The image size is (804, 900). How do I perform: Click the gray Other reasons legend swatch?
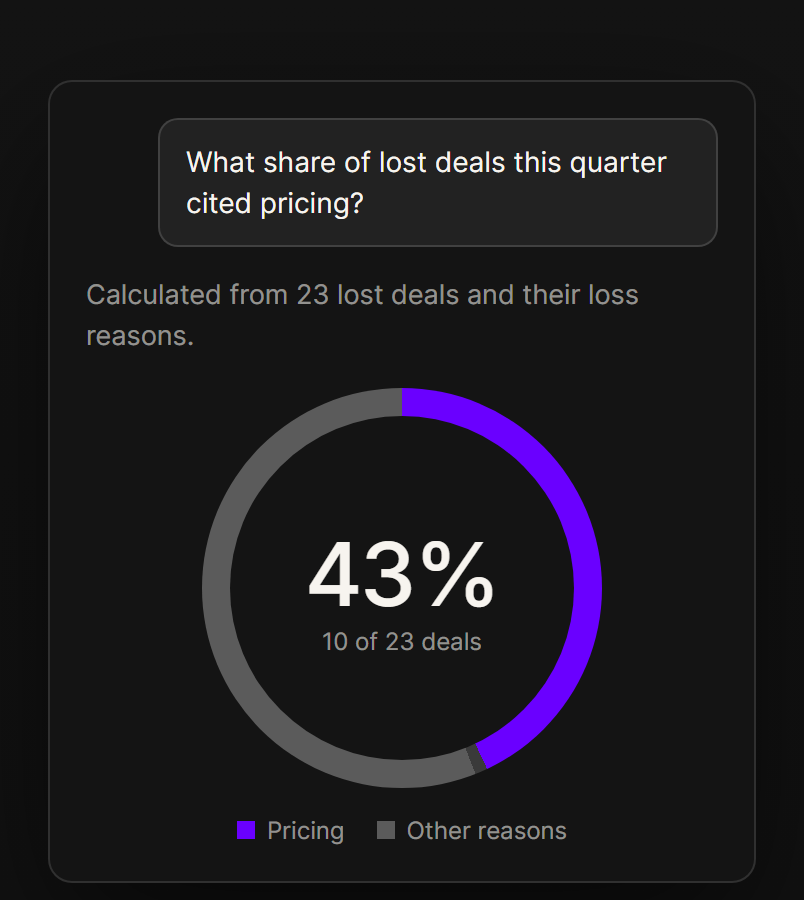pyautogui.click(x=386, y=830)
